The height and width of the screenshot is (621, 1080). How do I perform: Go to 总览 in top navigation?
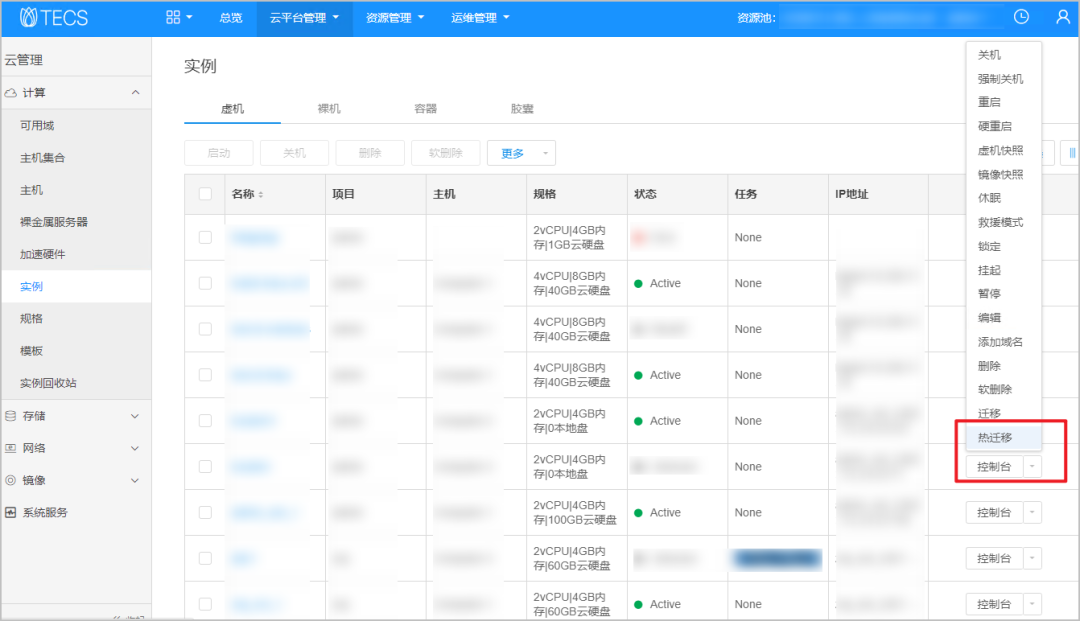pyautogui.click(x=231, y=18)
